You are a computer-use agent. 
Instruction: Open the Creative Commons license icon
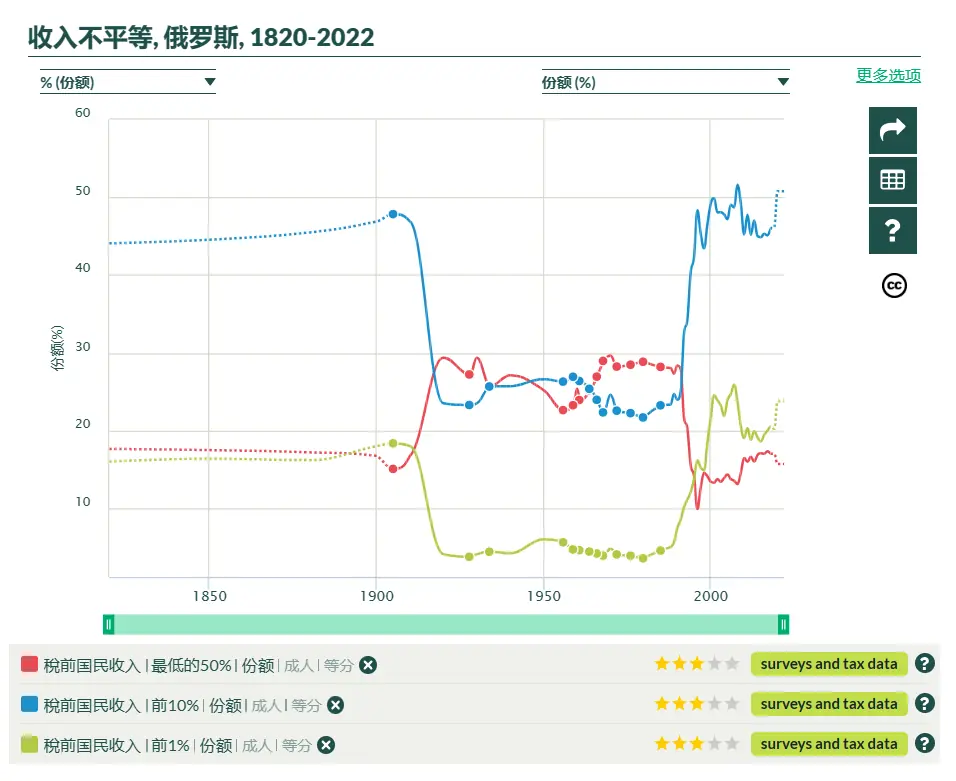tap(894, 285)
